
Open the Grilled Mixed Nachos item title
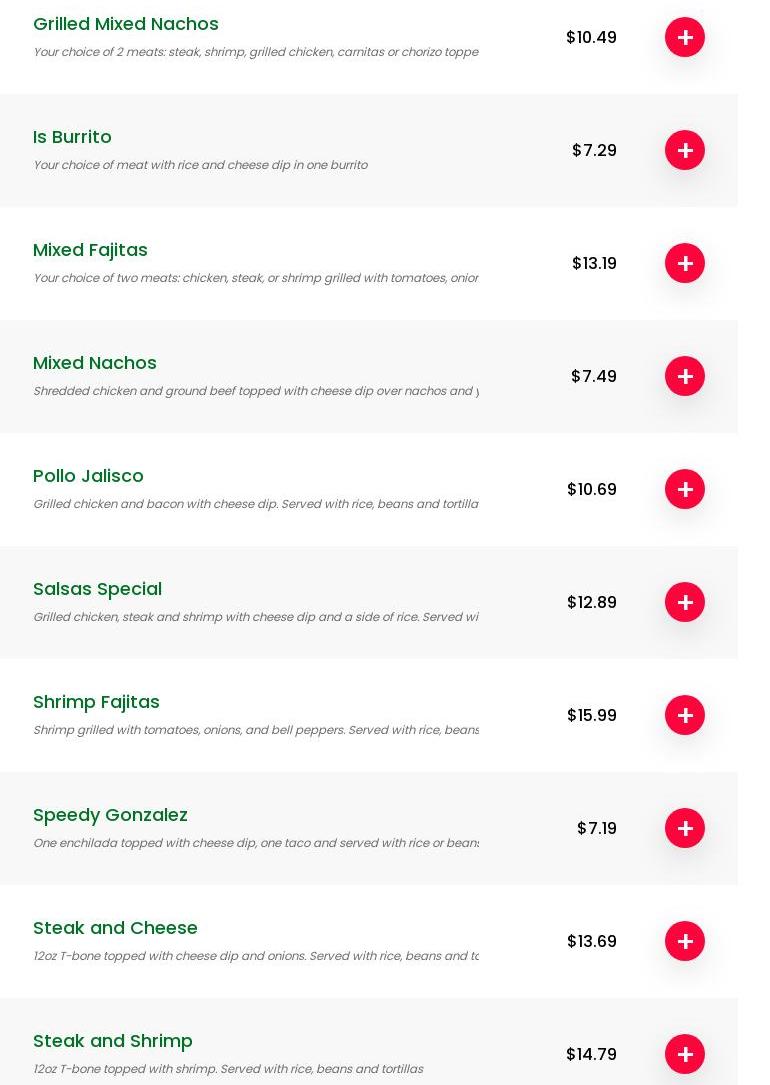pos(126,24)
